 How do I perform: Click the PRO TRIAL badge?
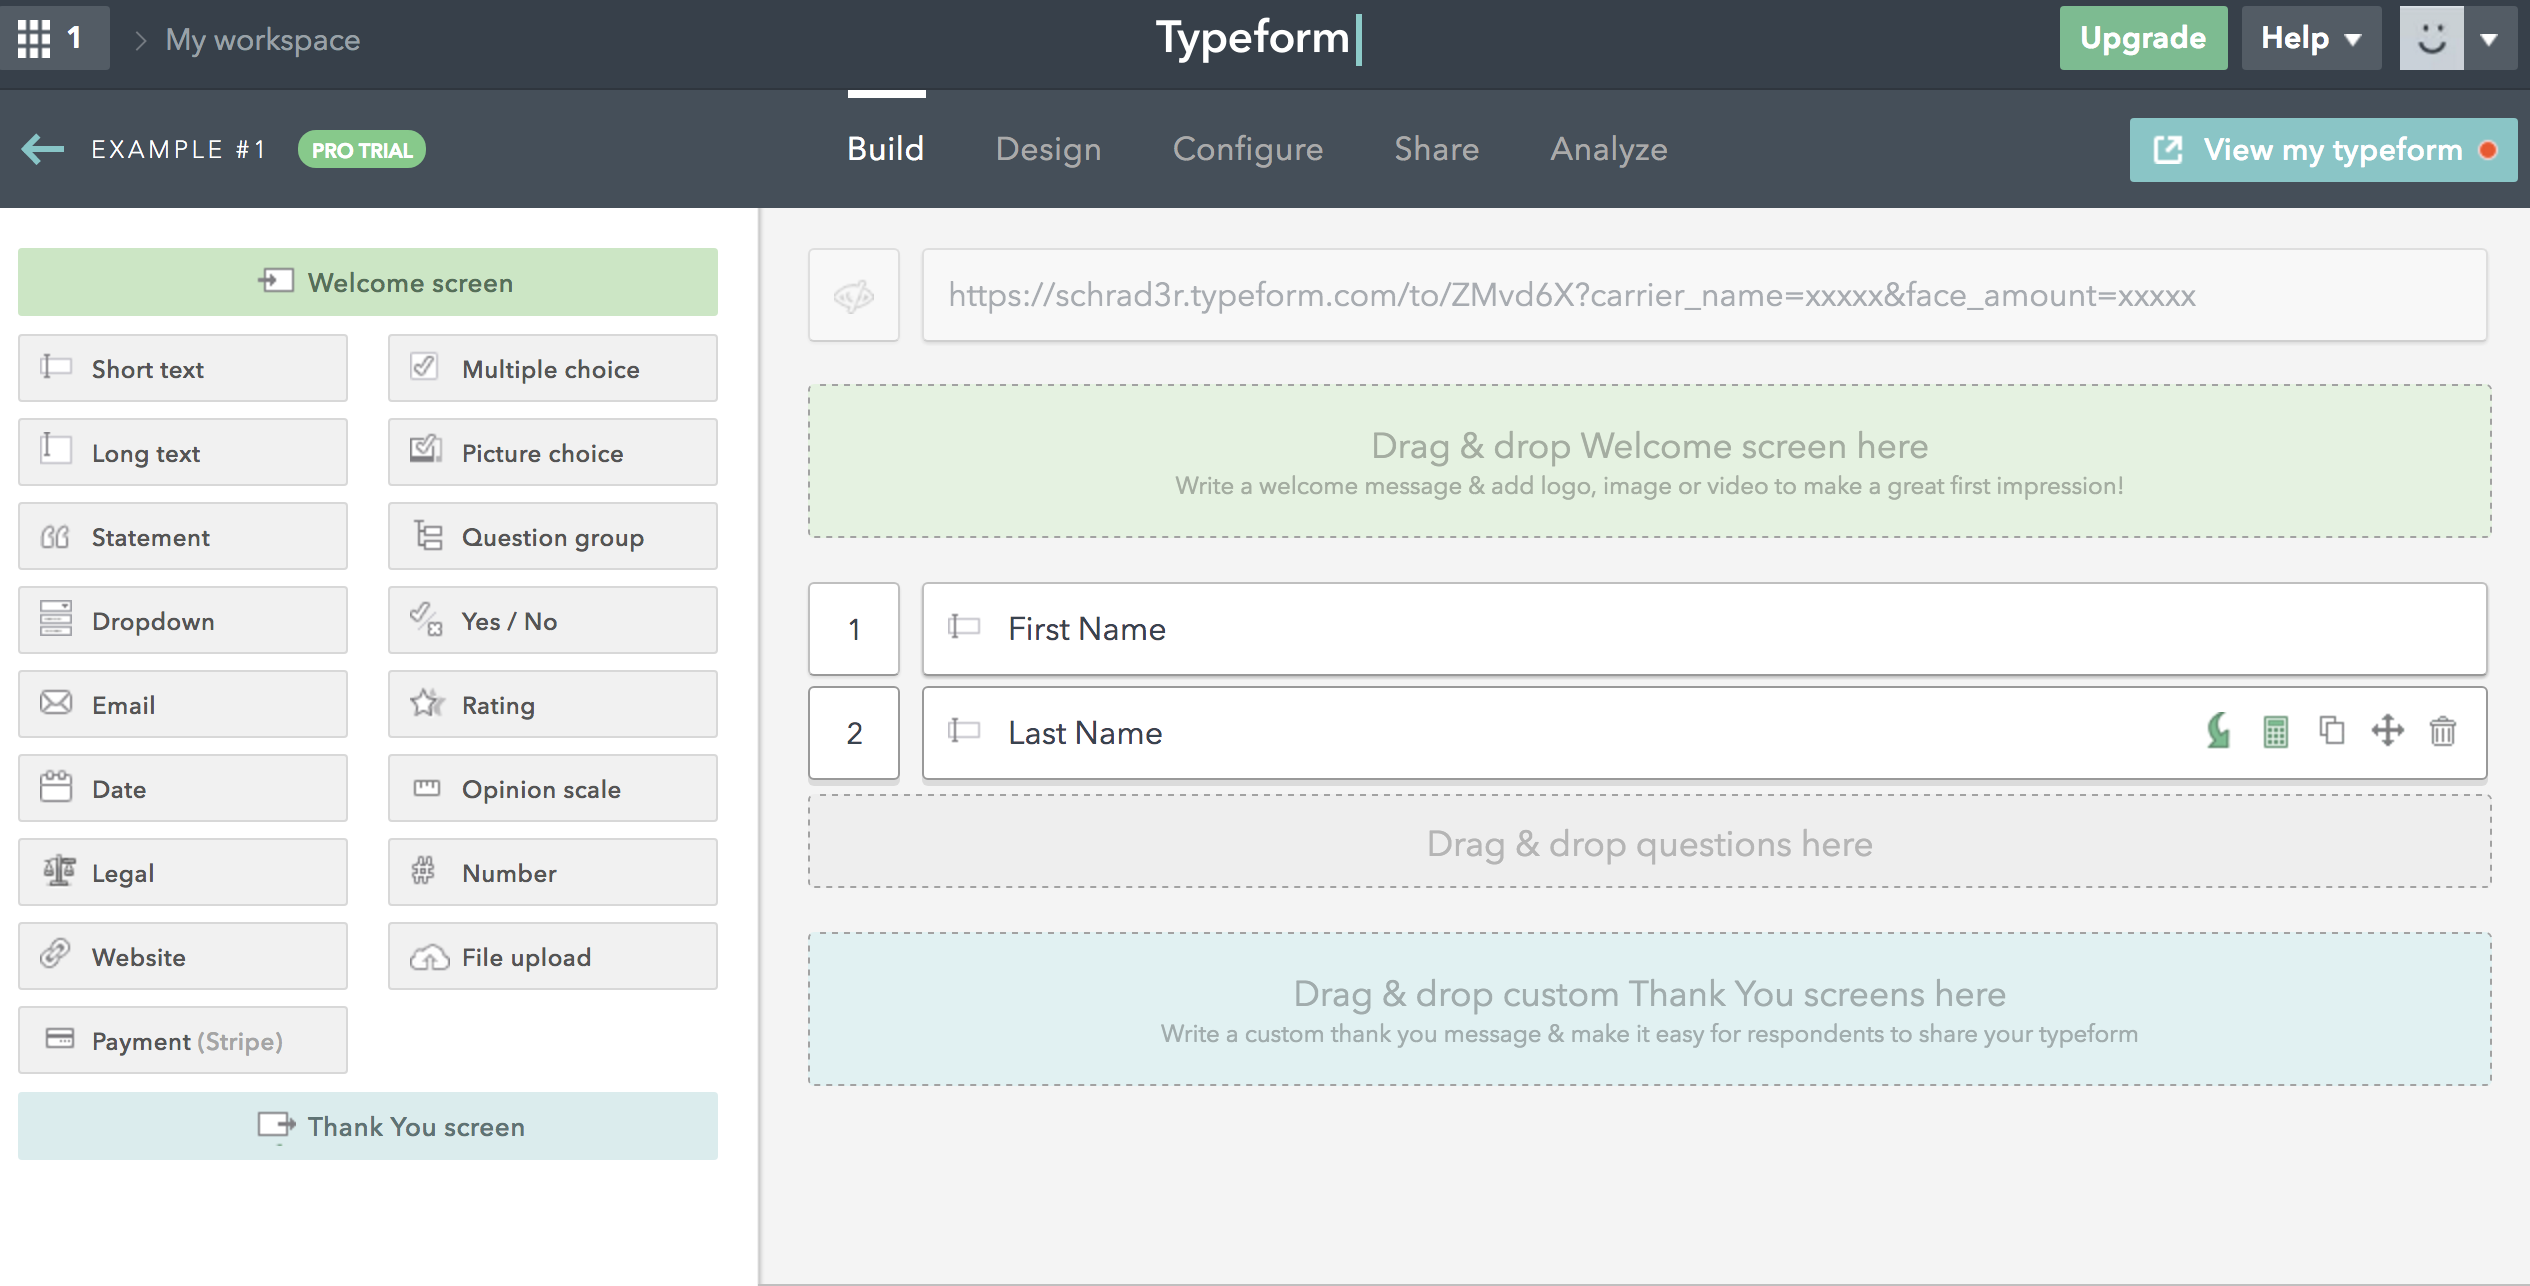(x=362, y=150)
